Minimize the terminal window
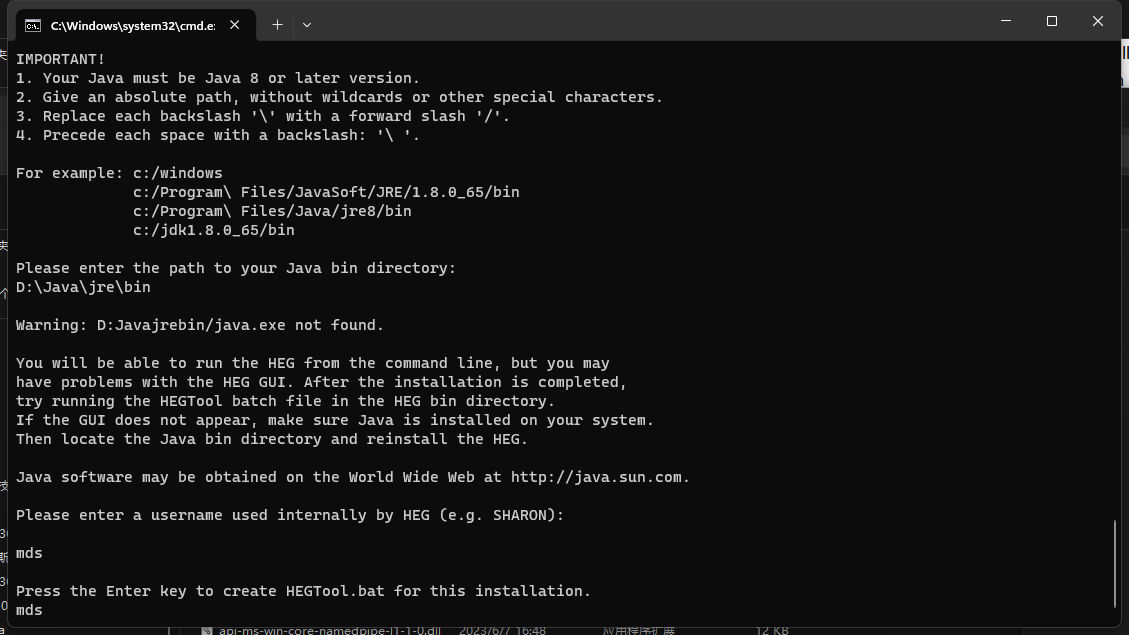This screenshot has height=635, width=1129. point(1006,21)
